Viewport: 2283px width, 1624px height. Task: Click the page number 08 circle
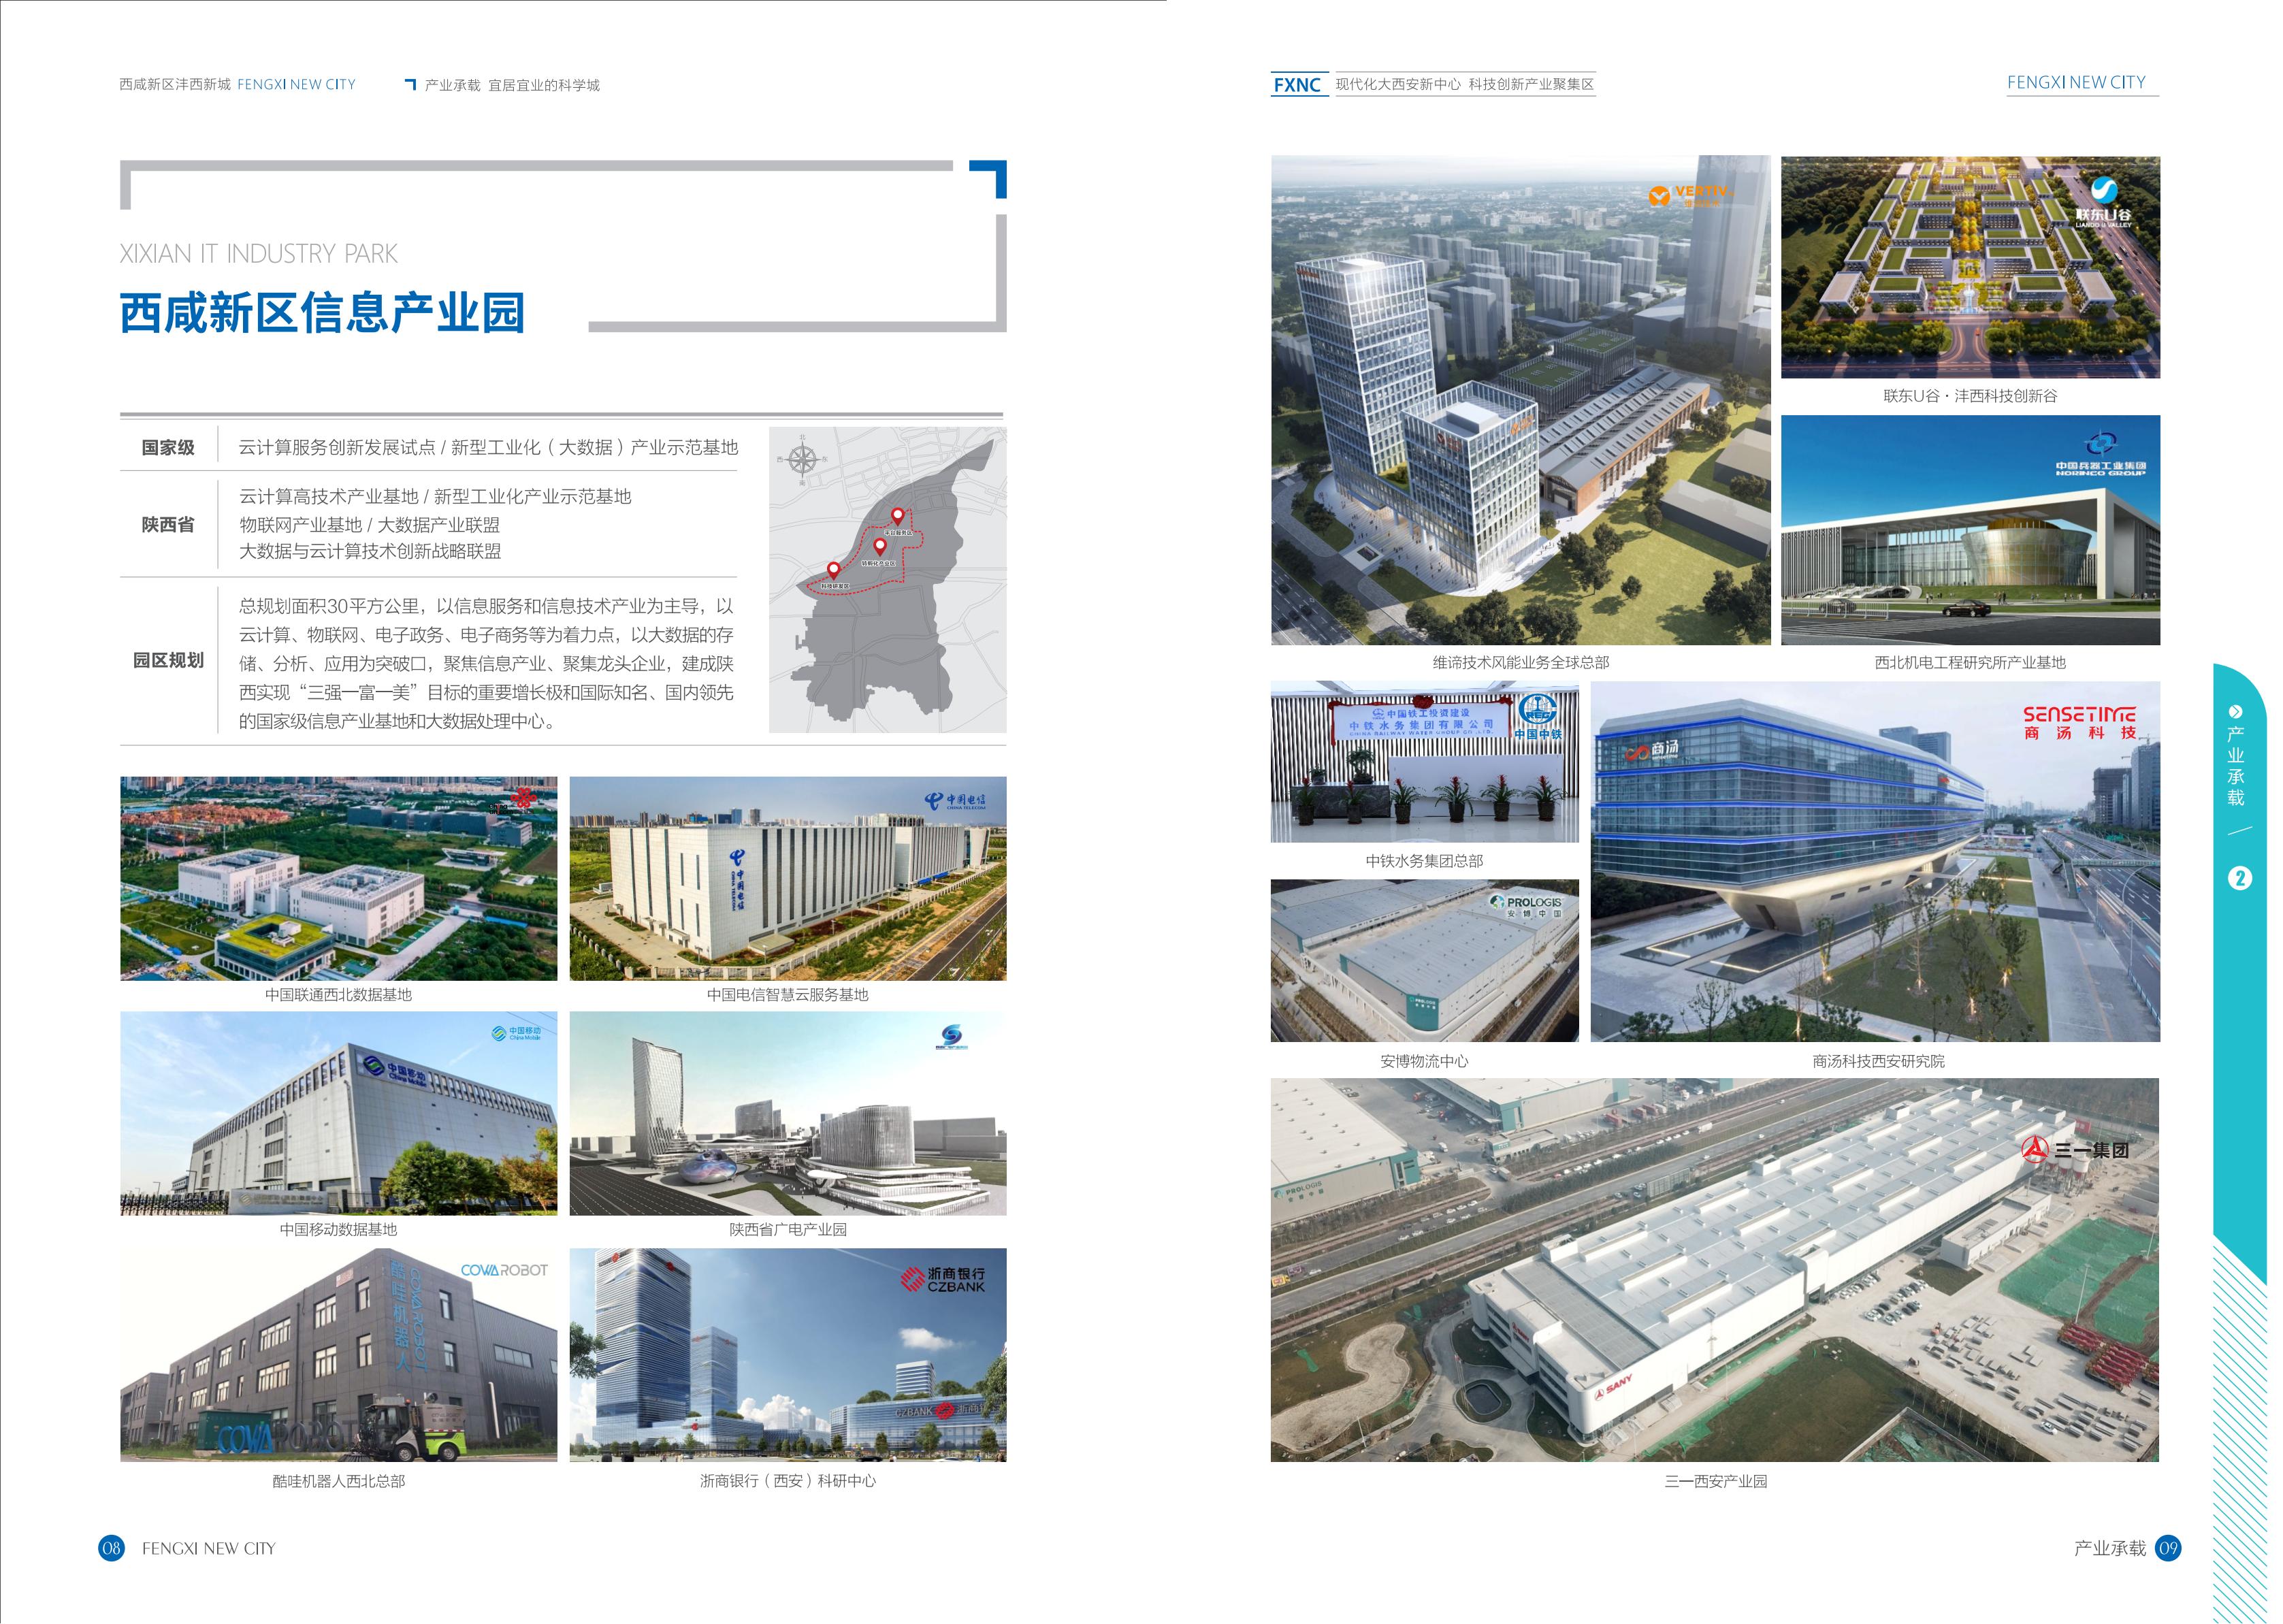pyautogui.click(x=111, y=1548)
